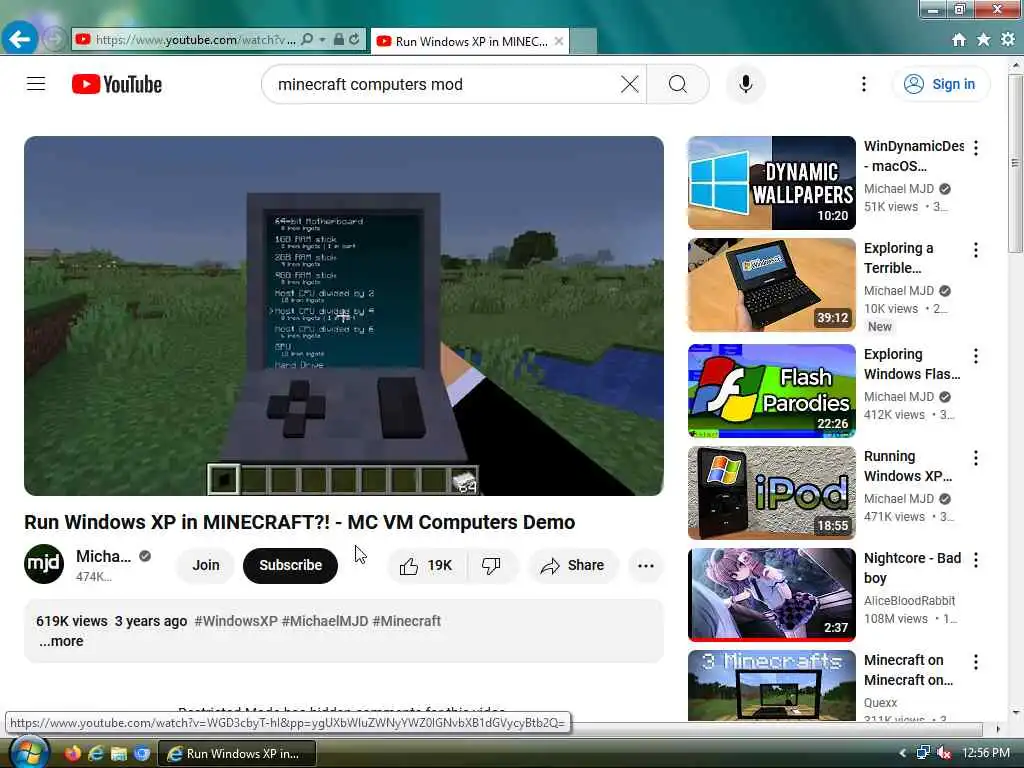The image size is (1024, 768).
Task: Click the YouTube search magnifier button
Action: click(678, 84)
